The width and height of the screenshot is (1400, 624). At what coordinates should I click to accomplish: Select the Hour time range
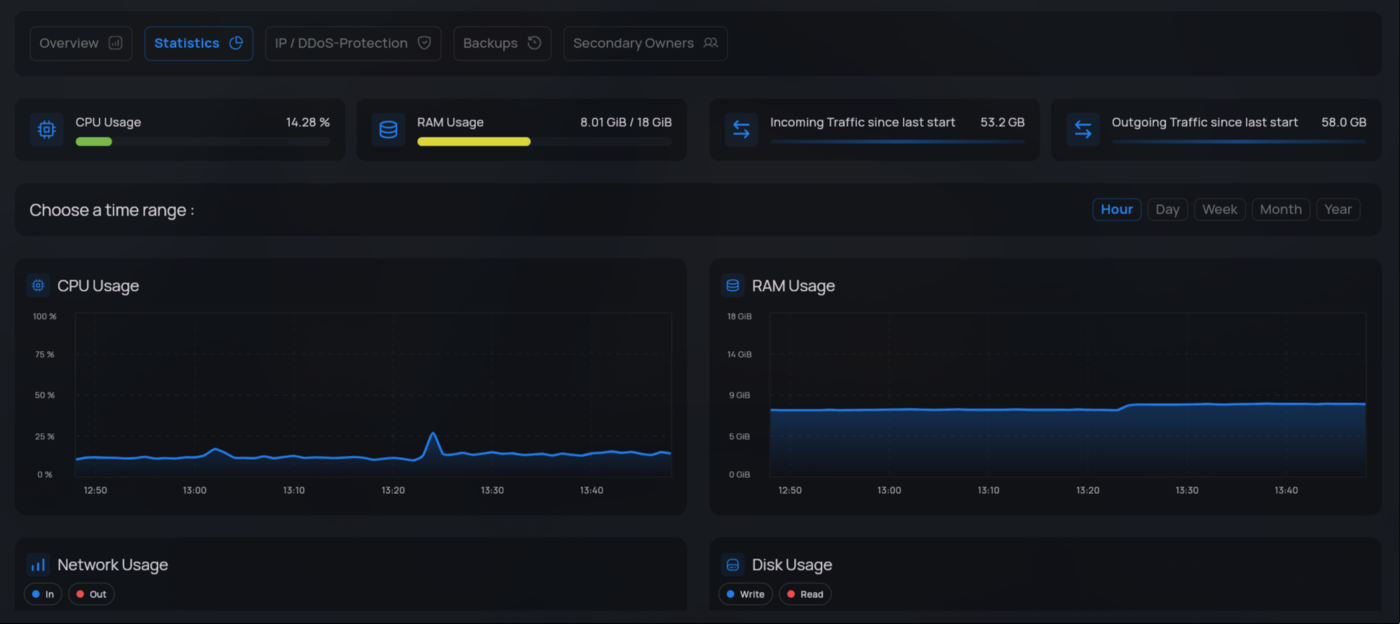(x=1117, y=209)
